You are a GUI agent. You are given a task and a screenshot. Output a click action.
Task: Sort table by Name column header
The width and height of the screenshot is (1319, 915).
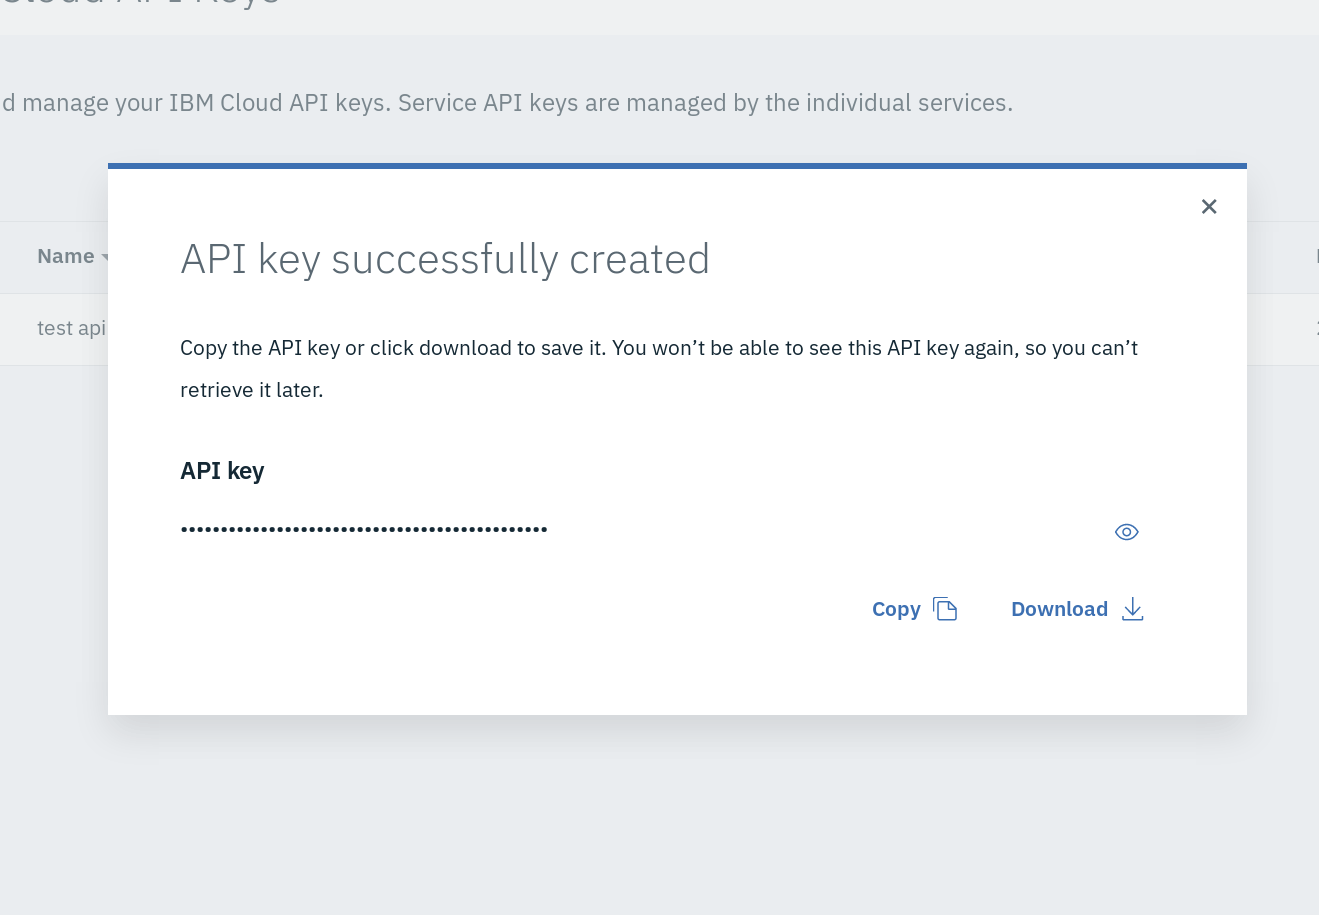click(x=65, y=256)
